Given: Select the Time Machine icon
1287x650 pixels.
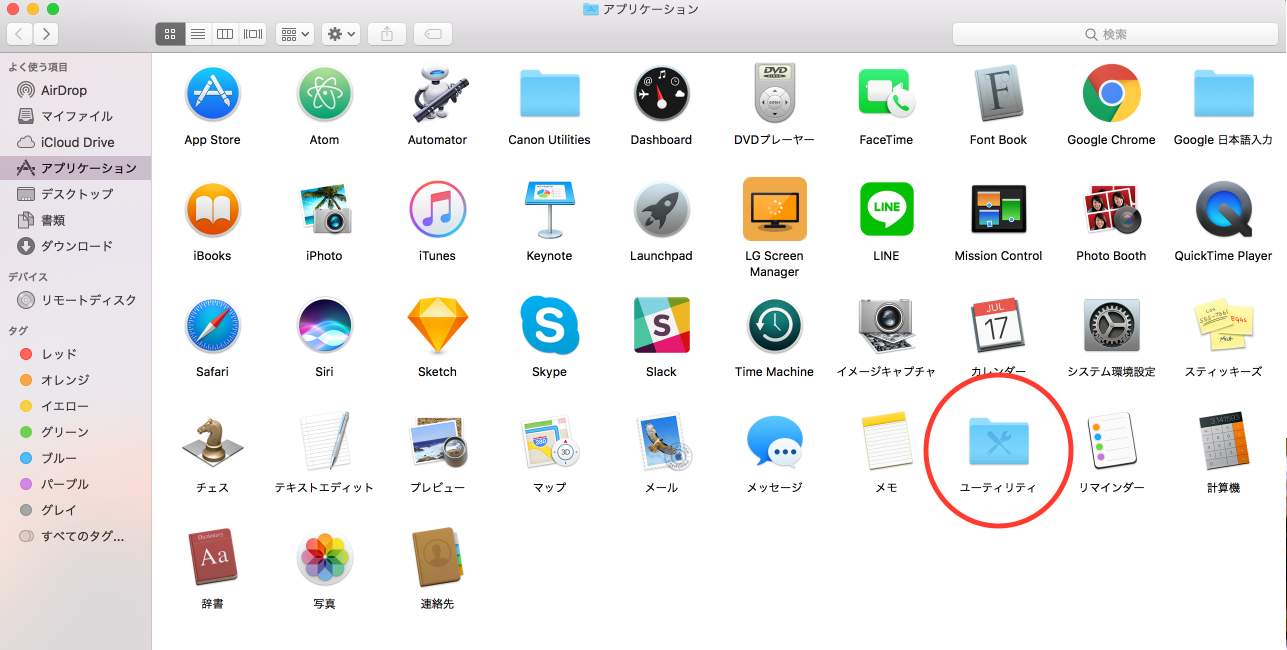Looking at the screenshot, I should 774,327.
